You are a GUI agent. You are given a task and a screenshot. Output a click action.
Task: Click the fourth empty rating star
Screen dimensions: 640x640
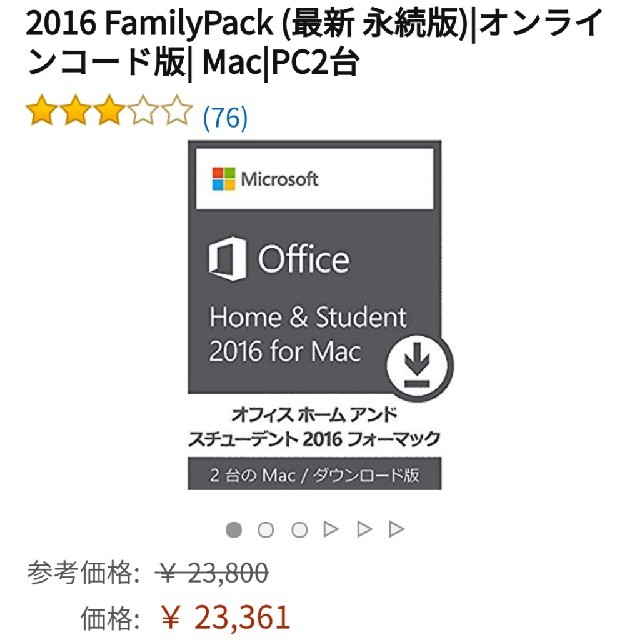(x=143, y=110)
